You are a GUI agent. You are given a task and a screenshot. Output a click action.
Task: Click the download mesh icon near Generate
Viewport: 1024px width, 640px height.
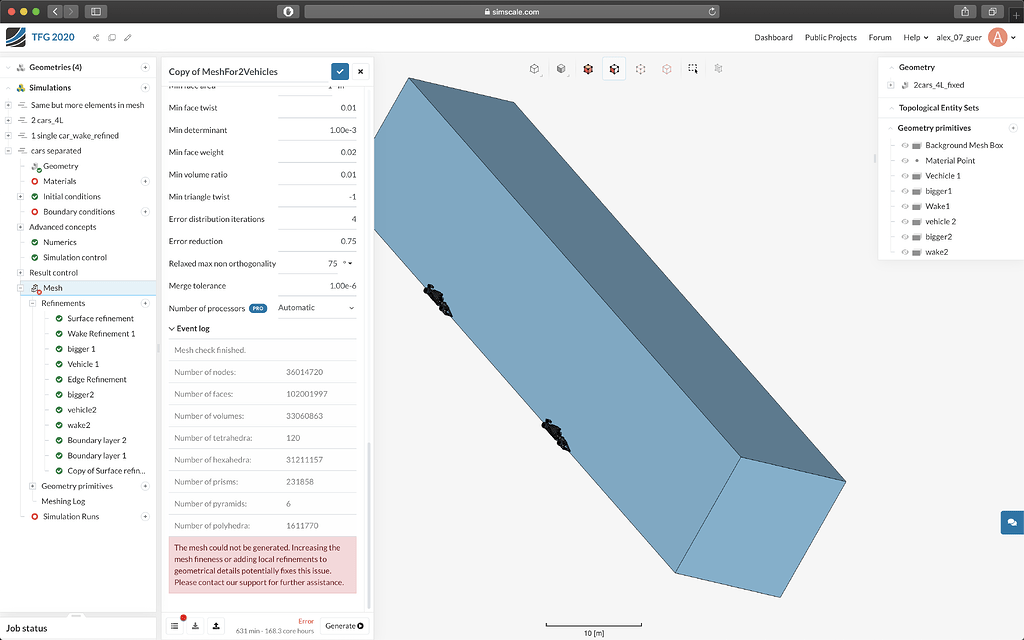click(x=196, y=625)
